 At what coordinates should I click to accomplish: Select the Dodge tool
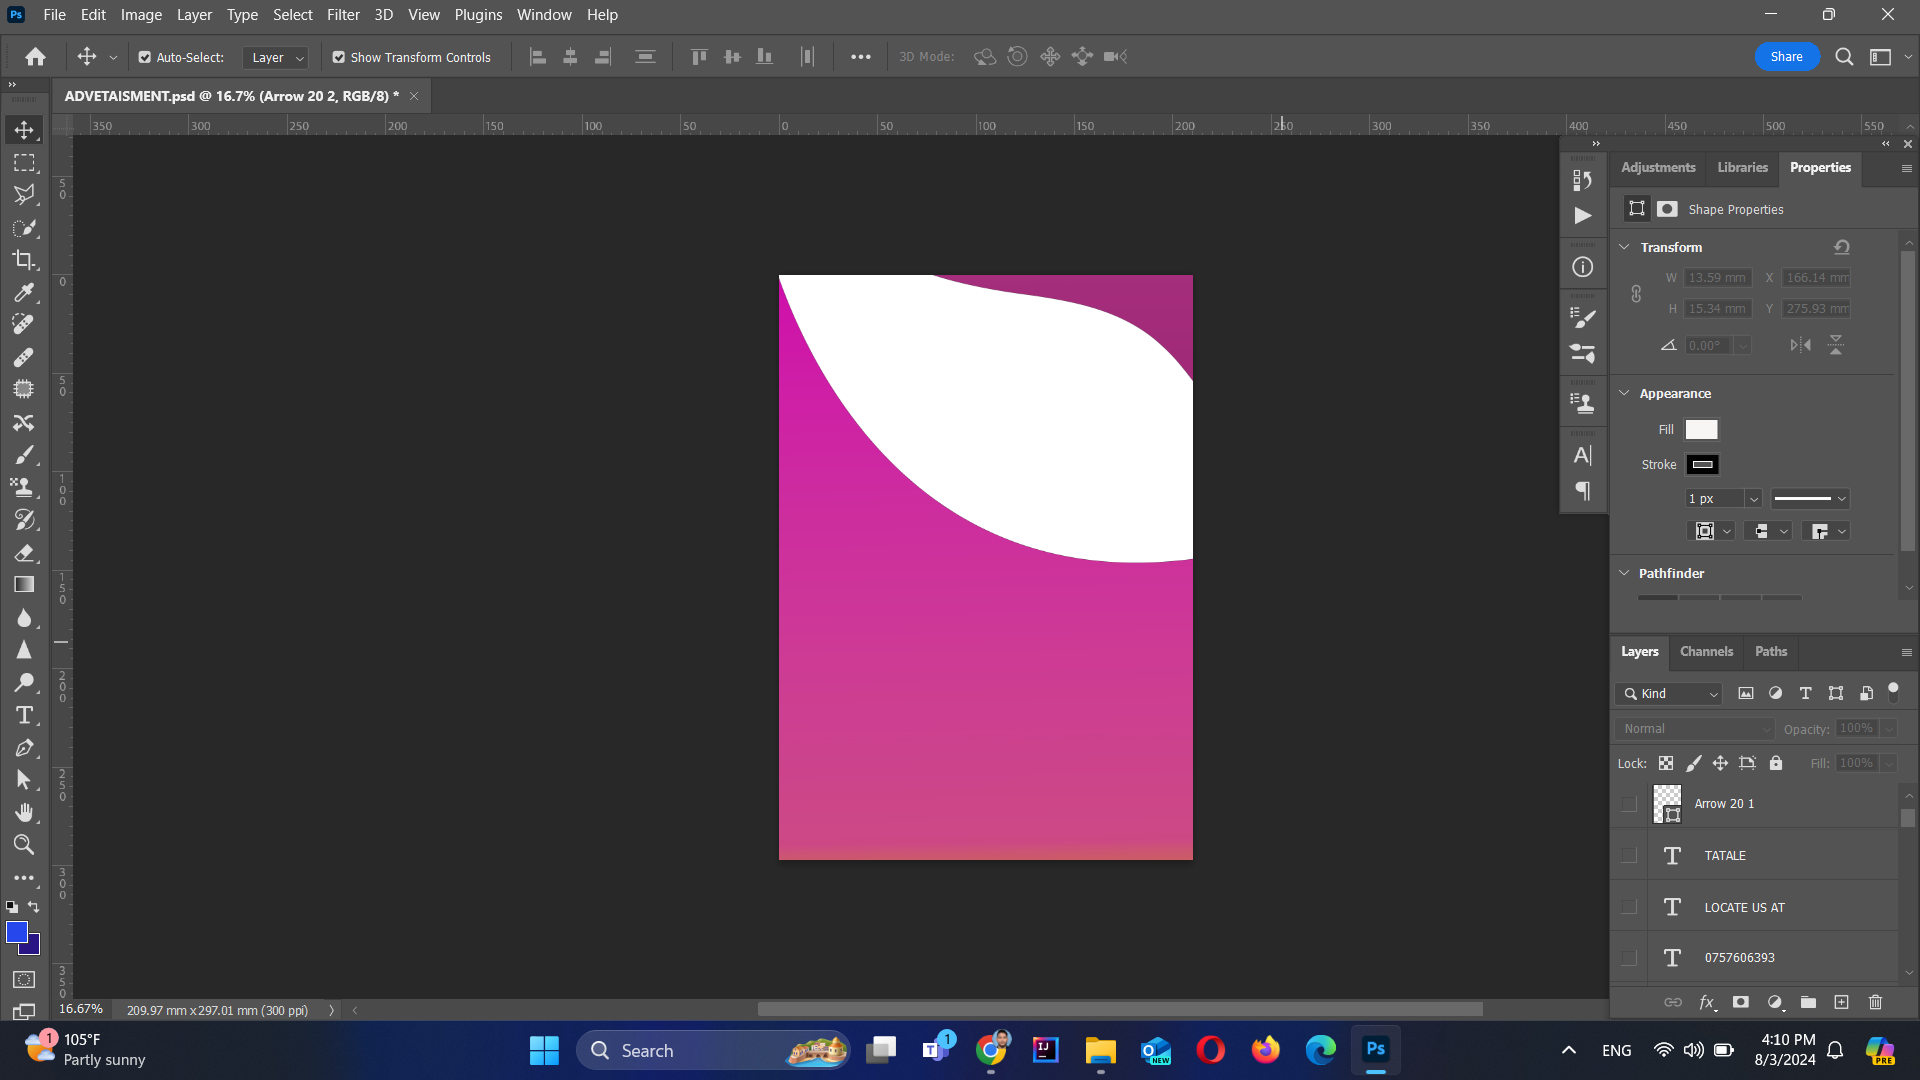click(24, 683)
